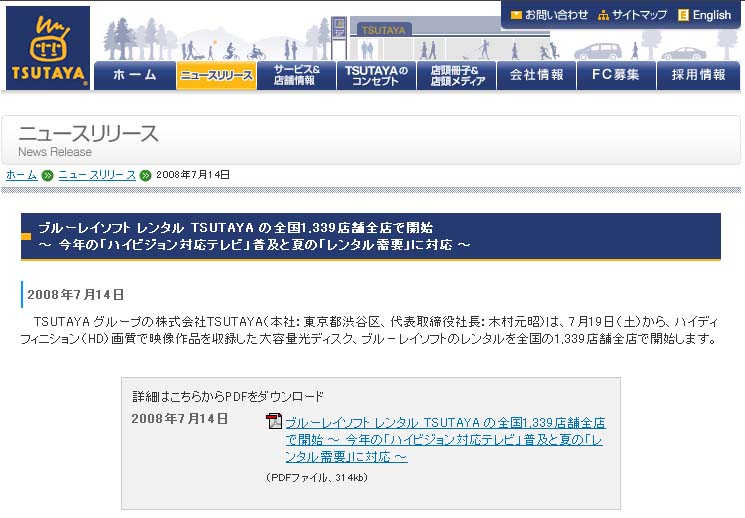The height and width of the screenshot is (518, 745).
Task: Click the bold date 2008年7月14日 above article
Action: [x=76, y=295]
